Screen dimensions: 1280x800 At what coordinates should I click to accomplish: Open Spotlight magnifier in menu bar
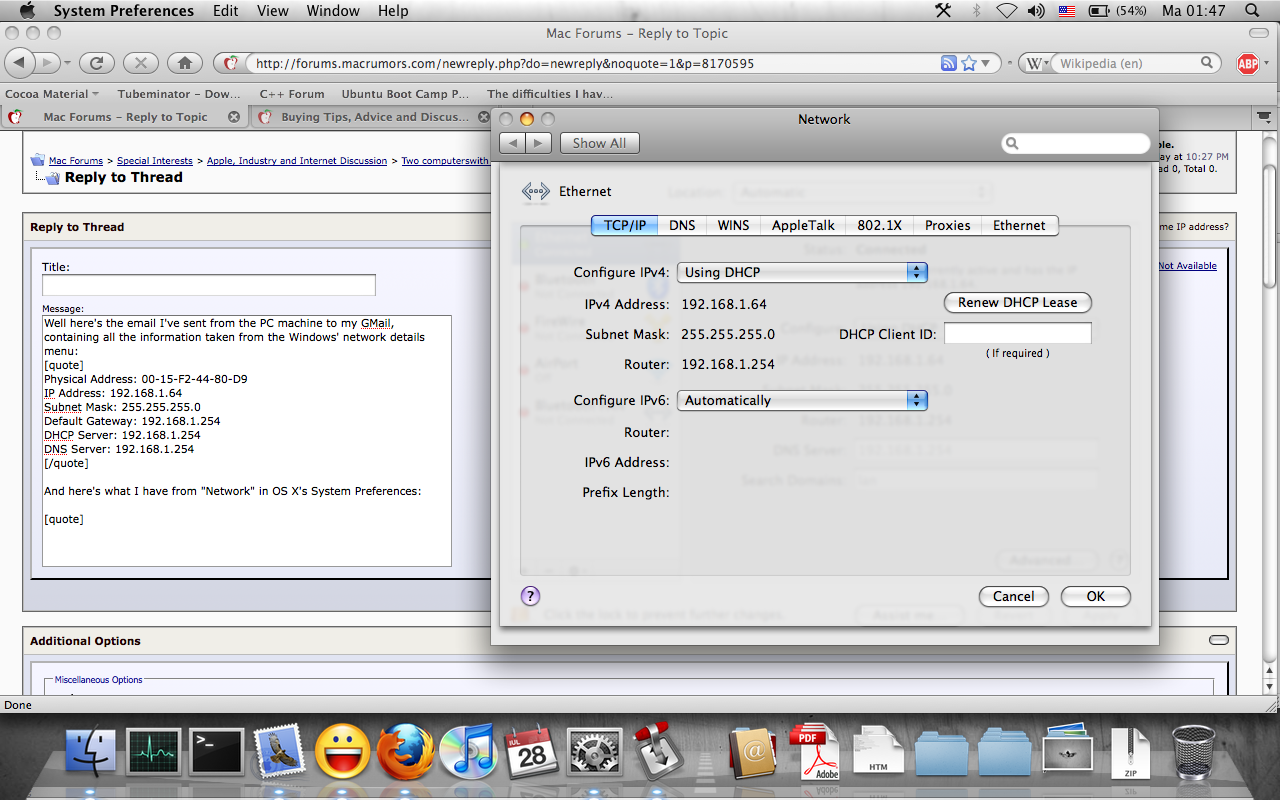[1253, 11]
